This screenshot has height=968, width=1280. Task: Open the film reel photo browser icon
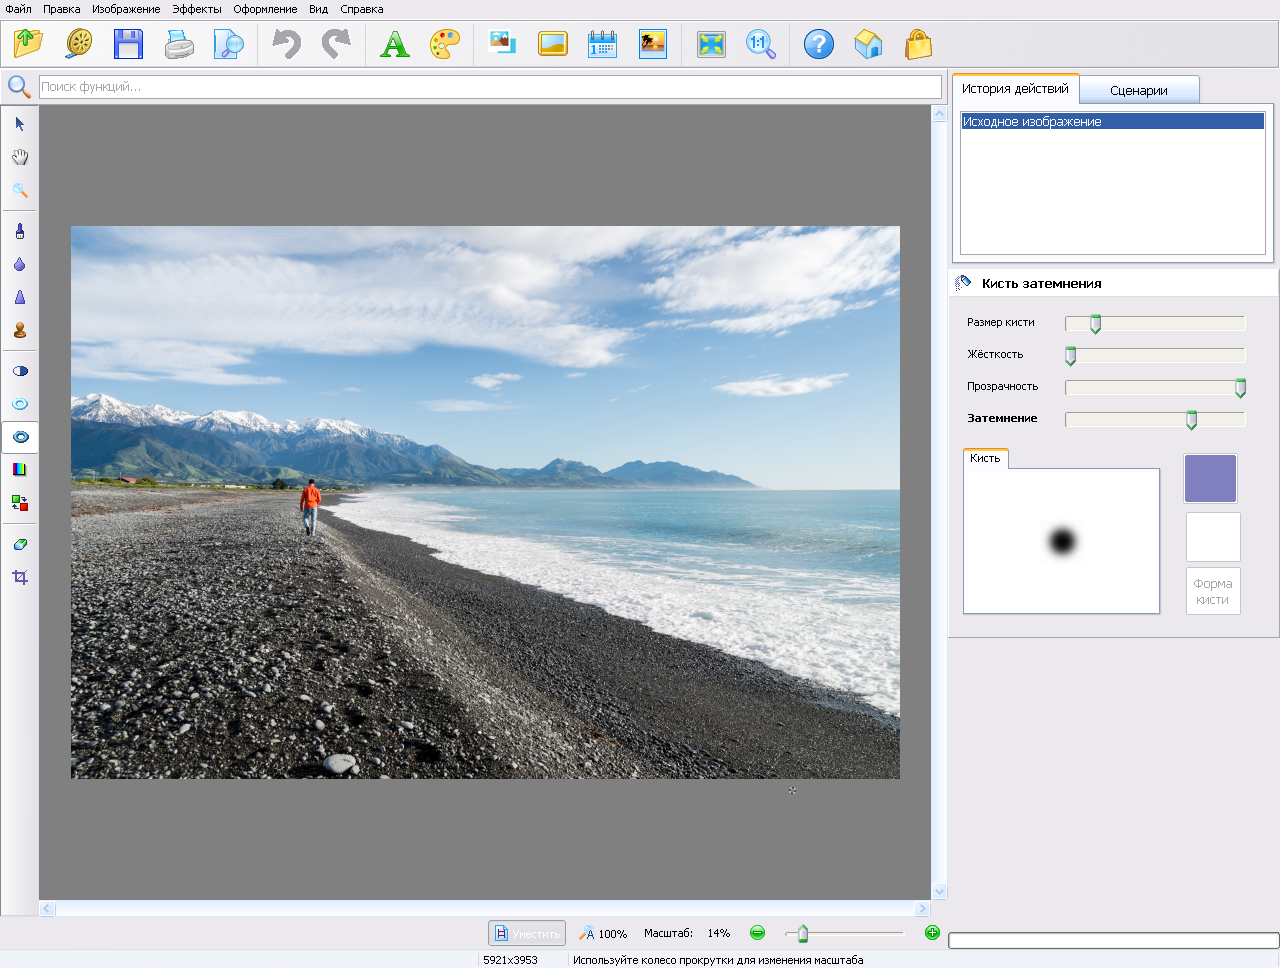pos(79,44)
